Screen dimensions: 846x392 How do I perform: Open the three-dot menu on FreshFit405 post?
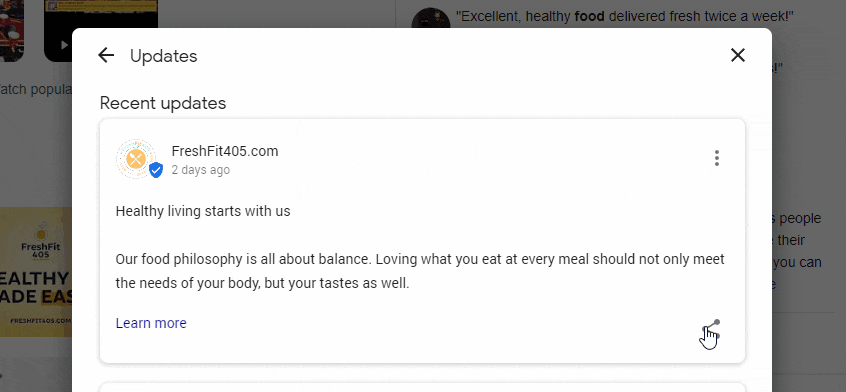(717, 158)
